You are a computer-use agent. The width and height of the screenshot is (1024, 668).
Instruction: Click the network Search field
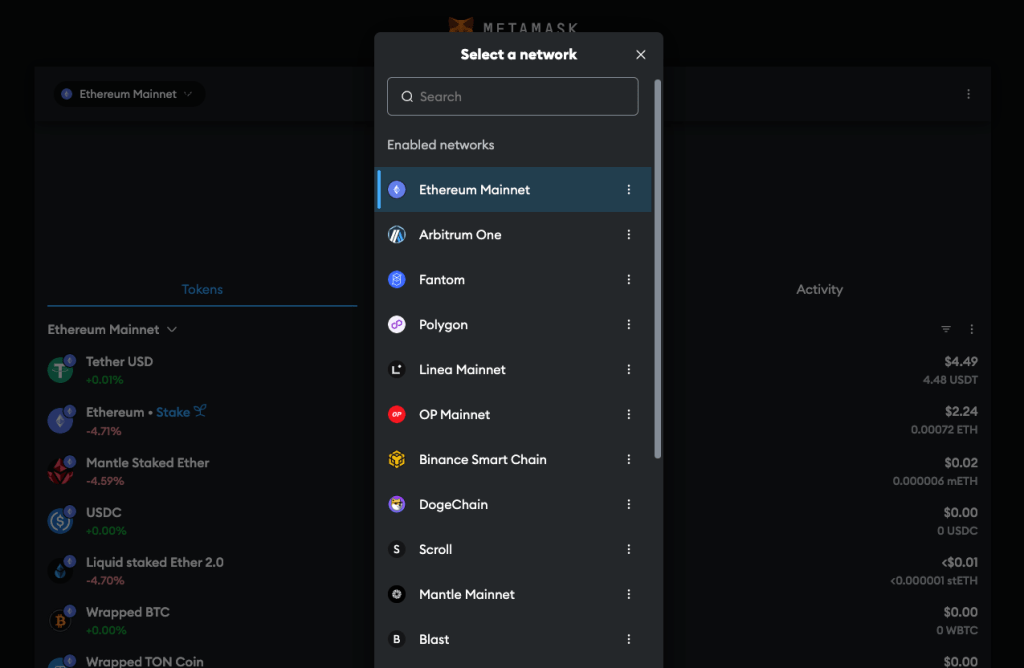[513, 97]
